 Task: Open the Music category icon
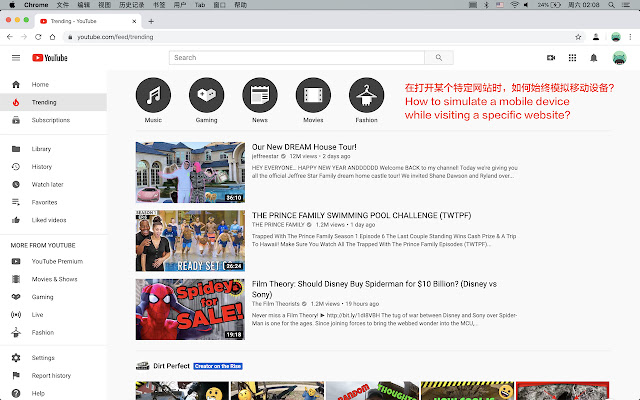[x=153, y=95]
